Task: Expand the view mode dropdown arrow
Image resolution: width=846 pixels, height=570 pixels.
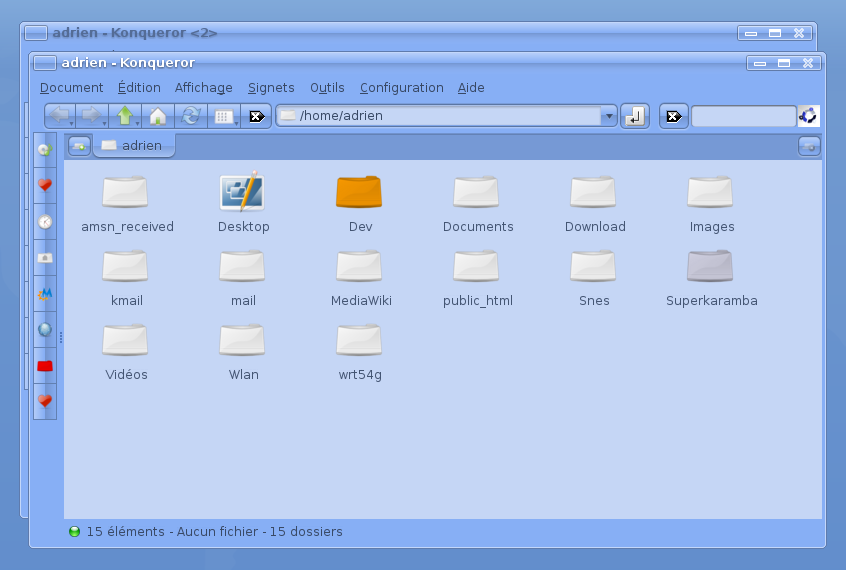Action: (x=236, y=124)
